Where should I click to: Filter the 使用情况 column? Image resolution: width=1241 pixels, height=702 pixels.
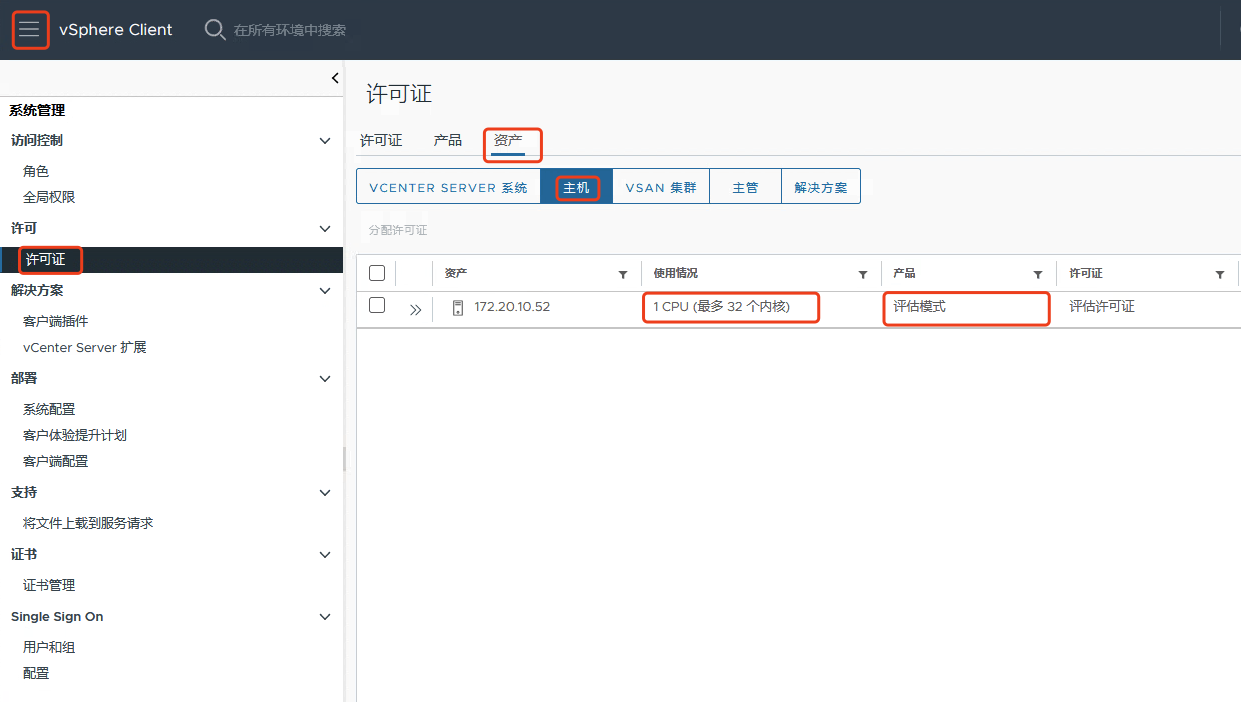pyautogui.click(x=863, y=274)
